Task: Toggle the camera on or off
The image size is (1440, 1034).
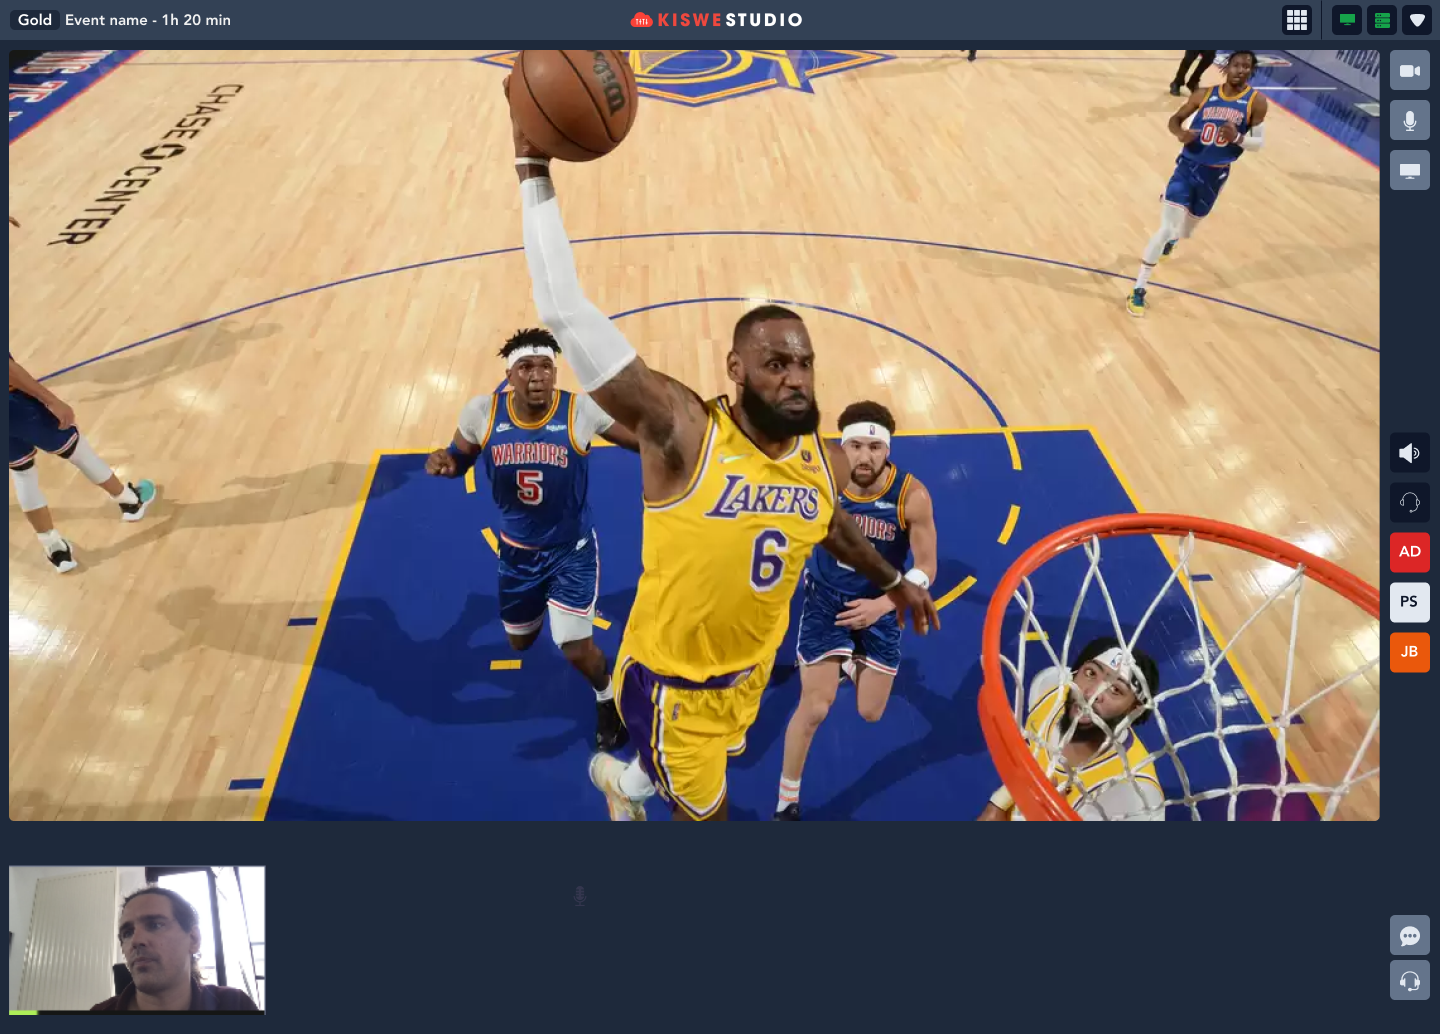Action: click(x=1410, y=71)
